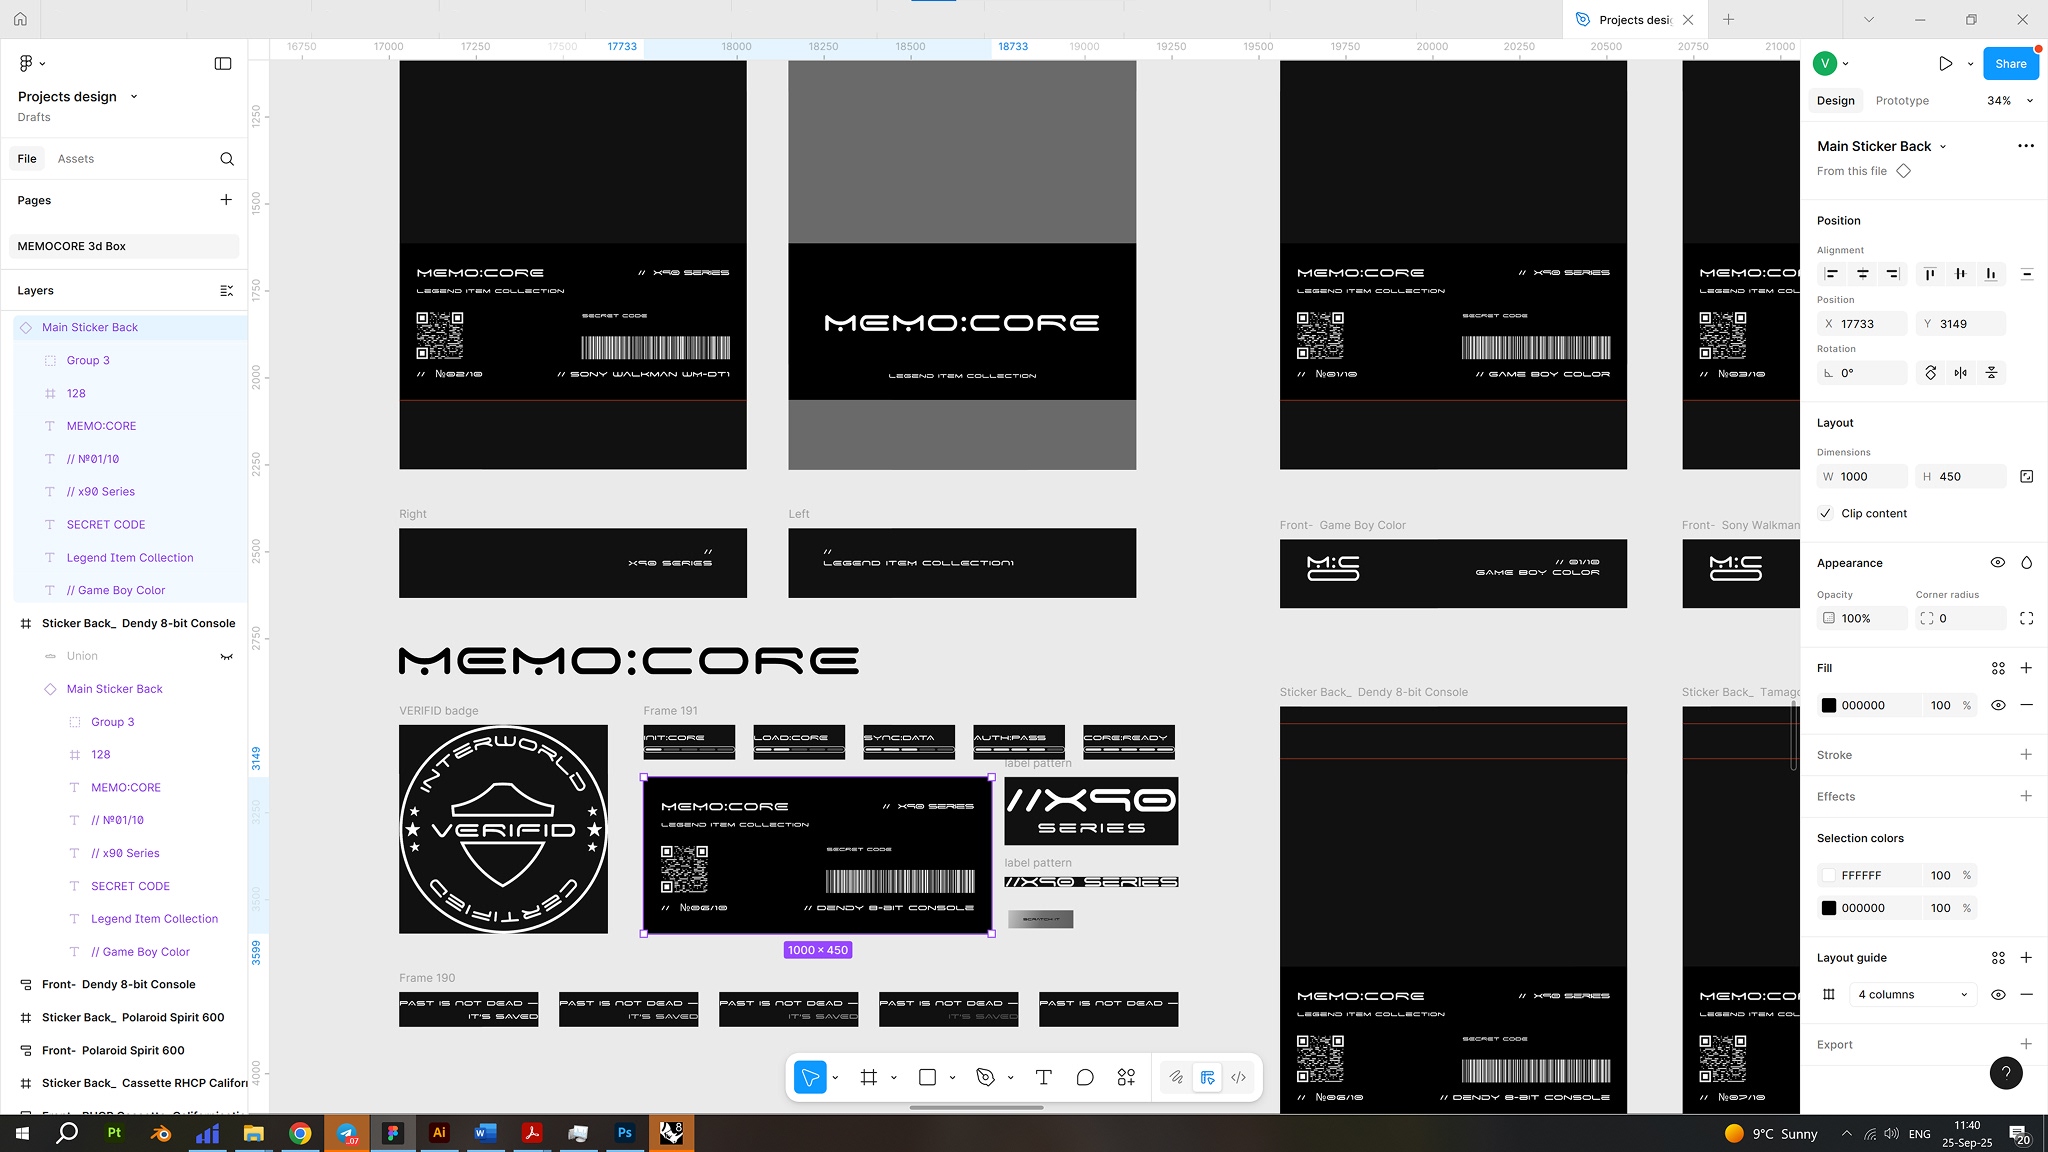This screenshot has width=2048, height=1152.
Task: Select Sticker Back_ Polaroid Spirit 600 layer
Action: click(133, 1017)
